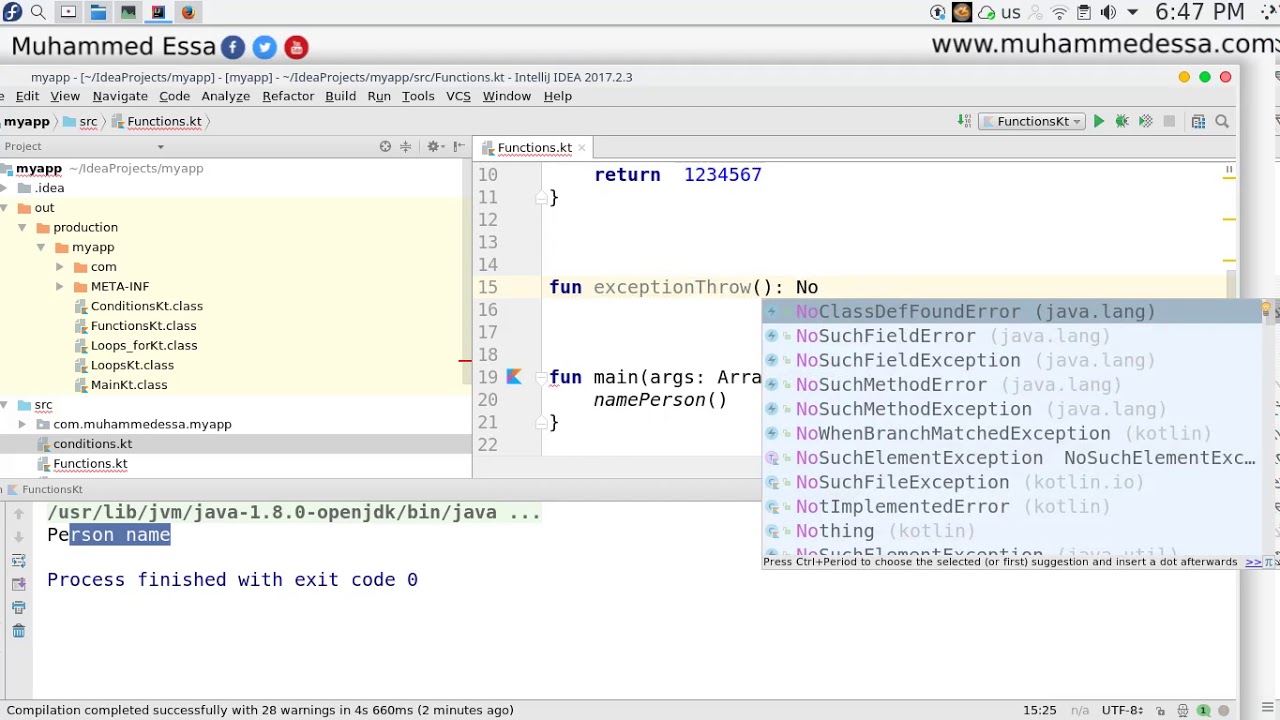Select conditions.kt in the src folder
Image resolution: width=1280 pixels, height=720 pixels.
(92, 444)
